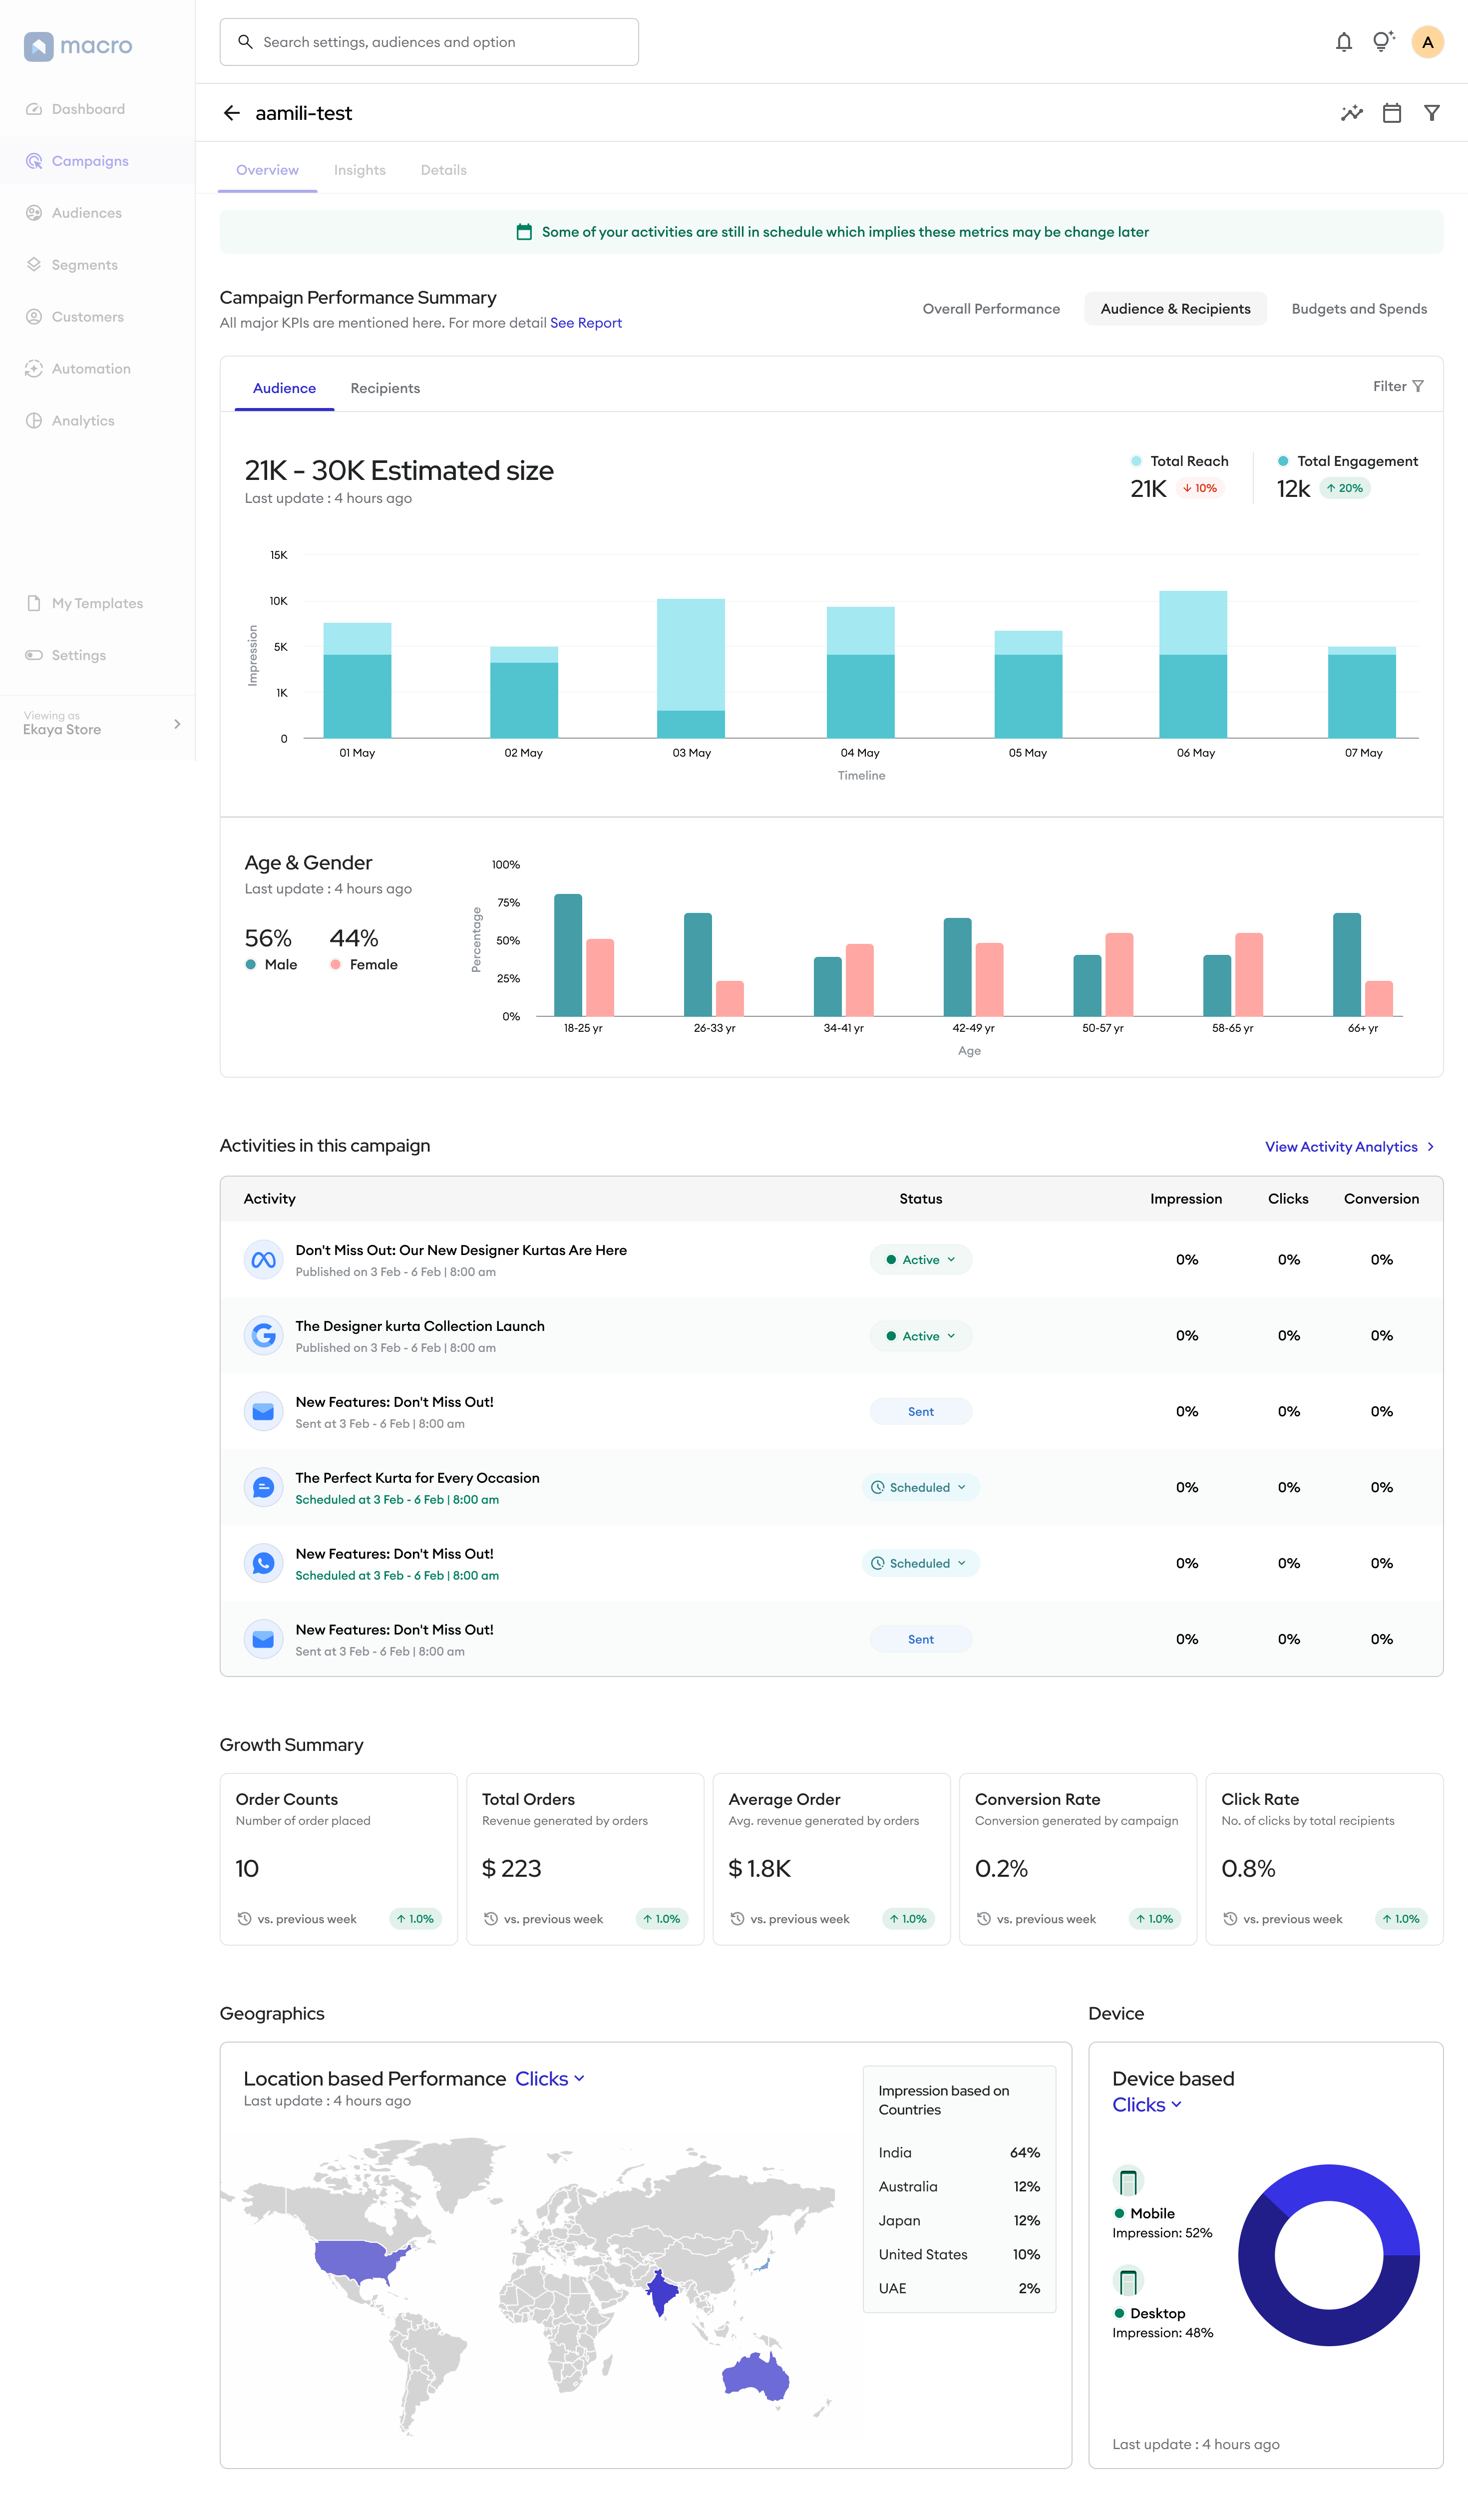
Task: Click the funnel filter icon in header
Action: (x=1431, y=113)
